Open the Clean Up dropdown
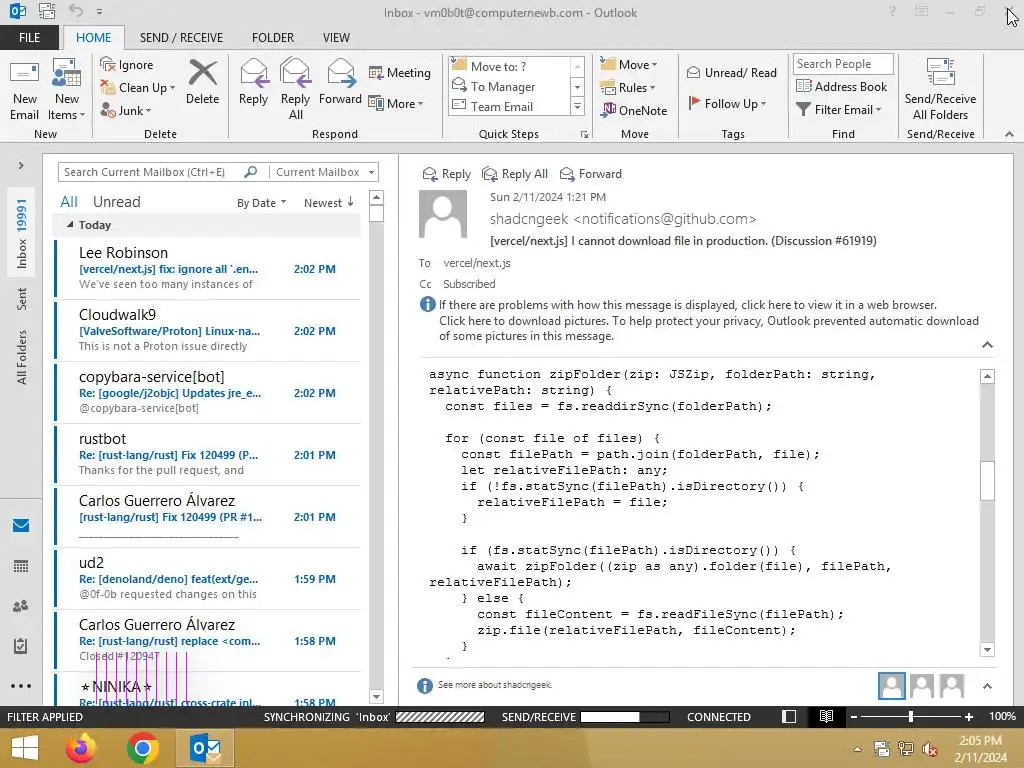 (x=138, y=88)
